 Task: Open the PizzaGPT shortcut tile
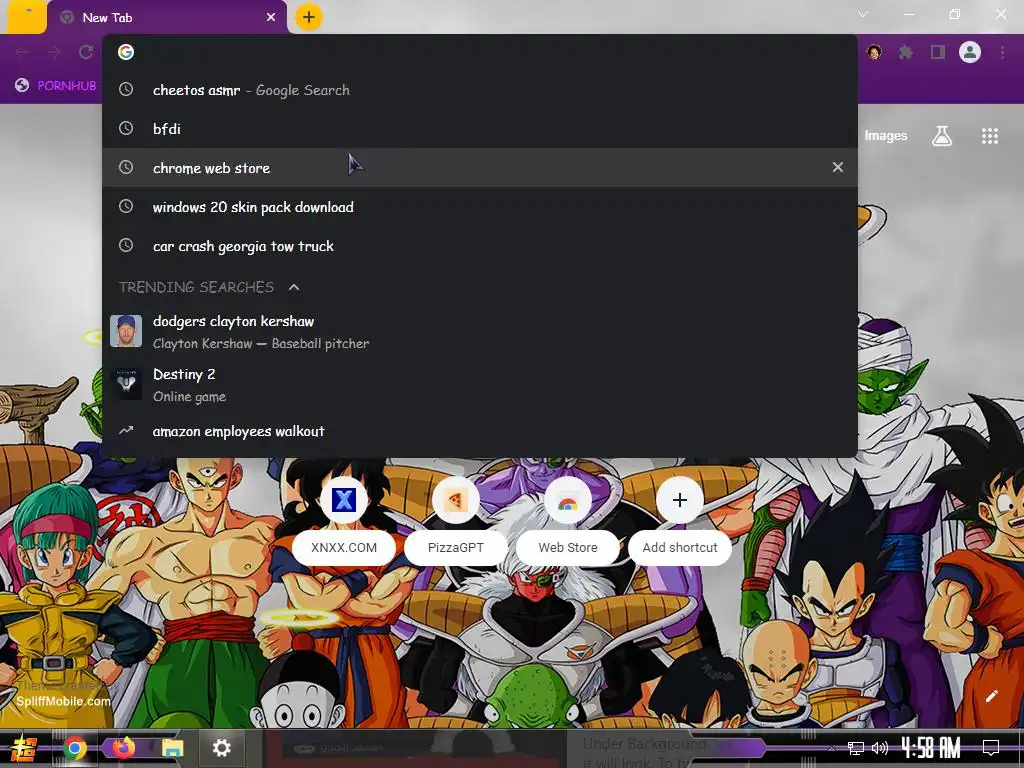(x=456, y=521)
